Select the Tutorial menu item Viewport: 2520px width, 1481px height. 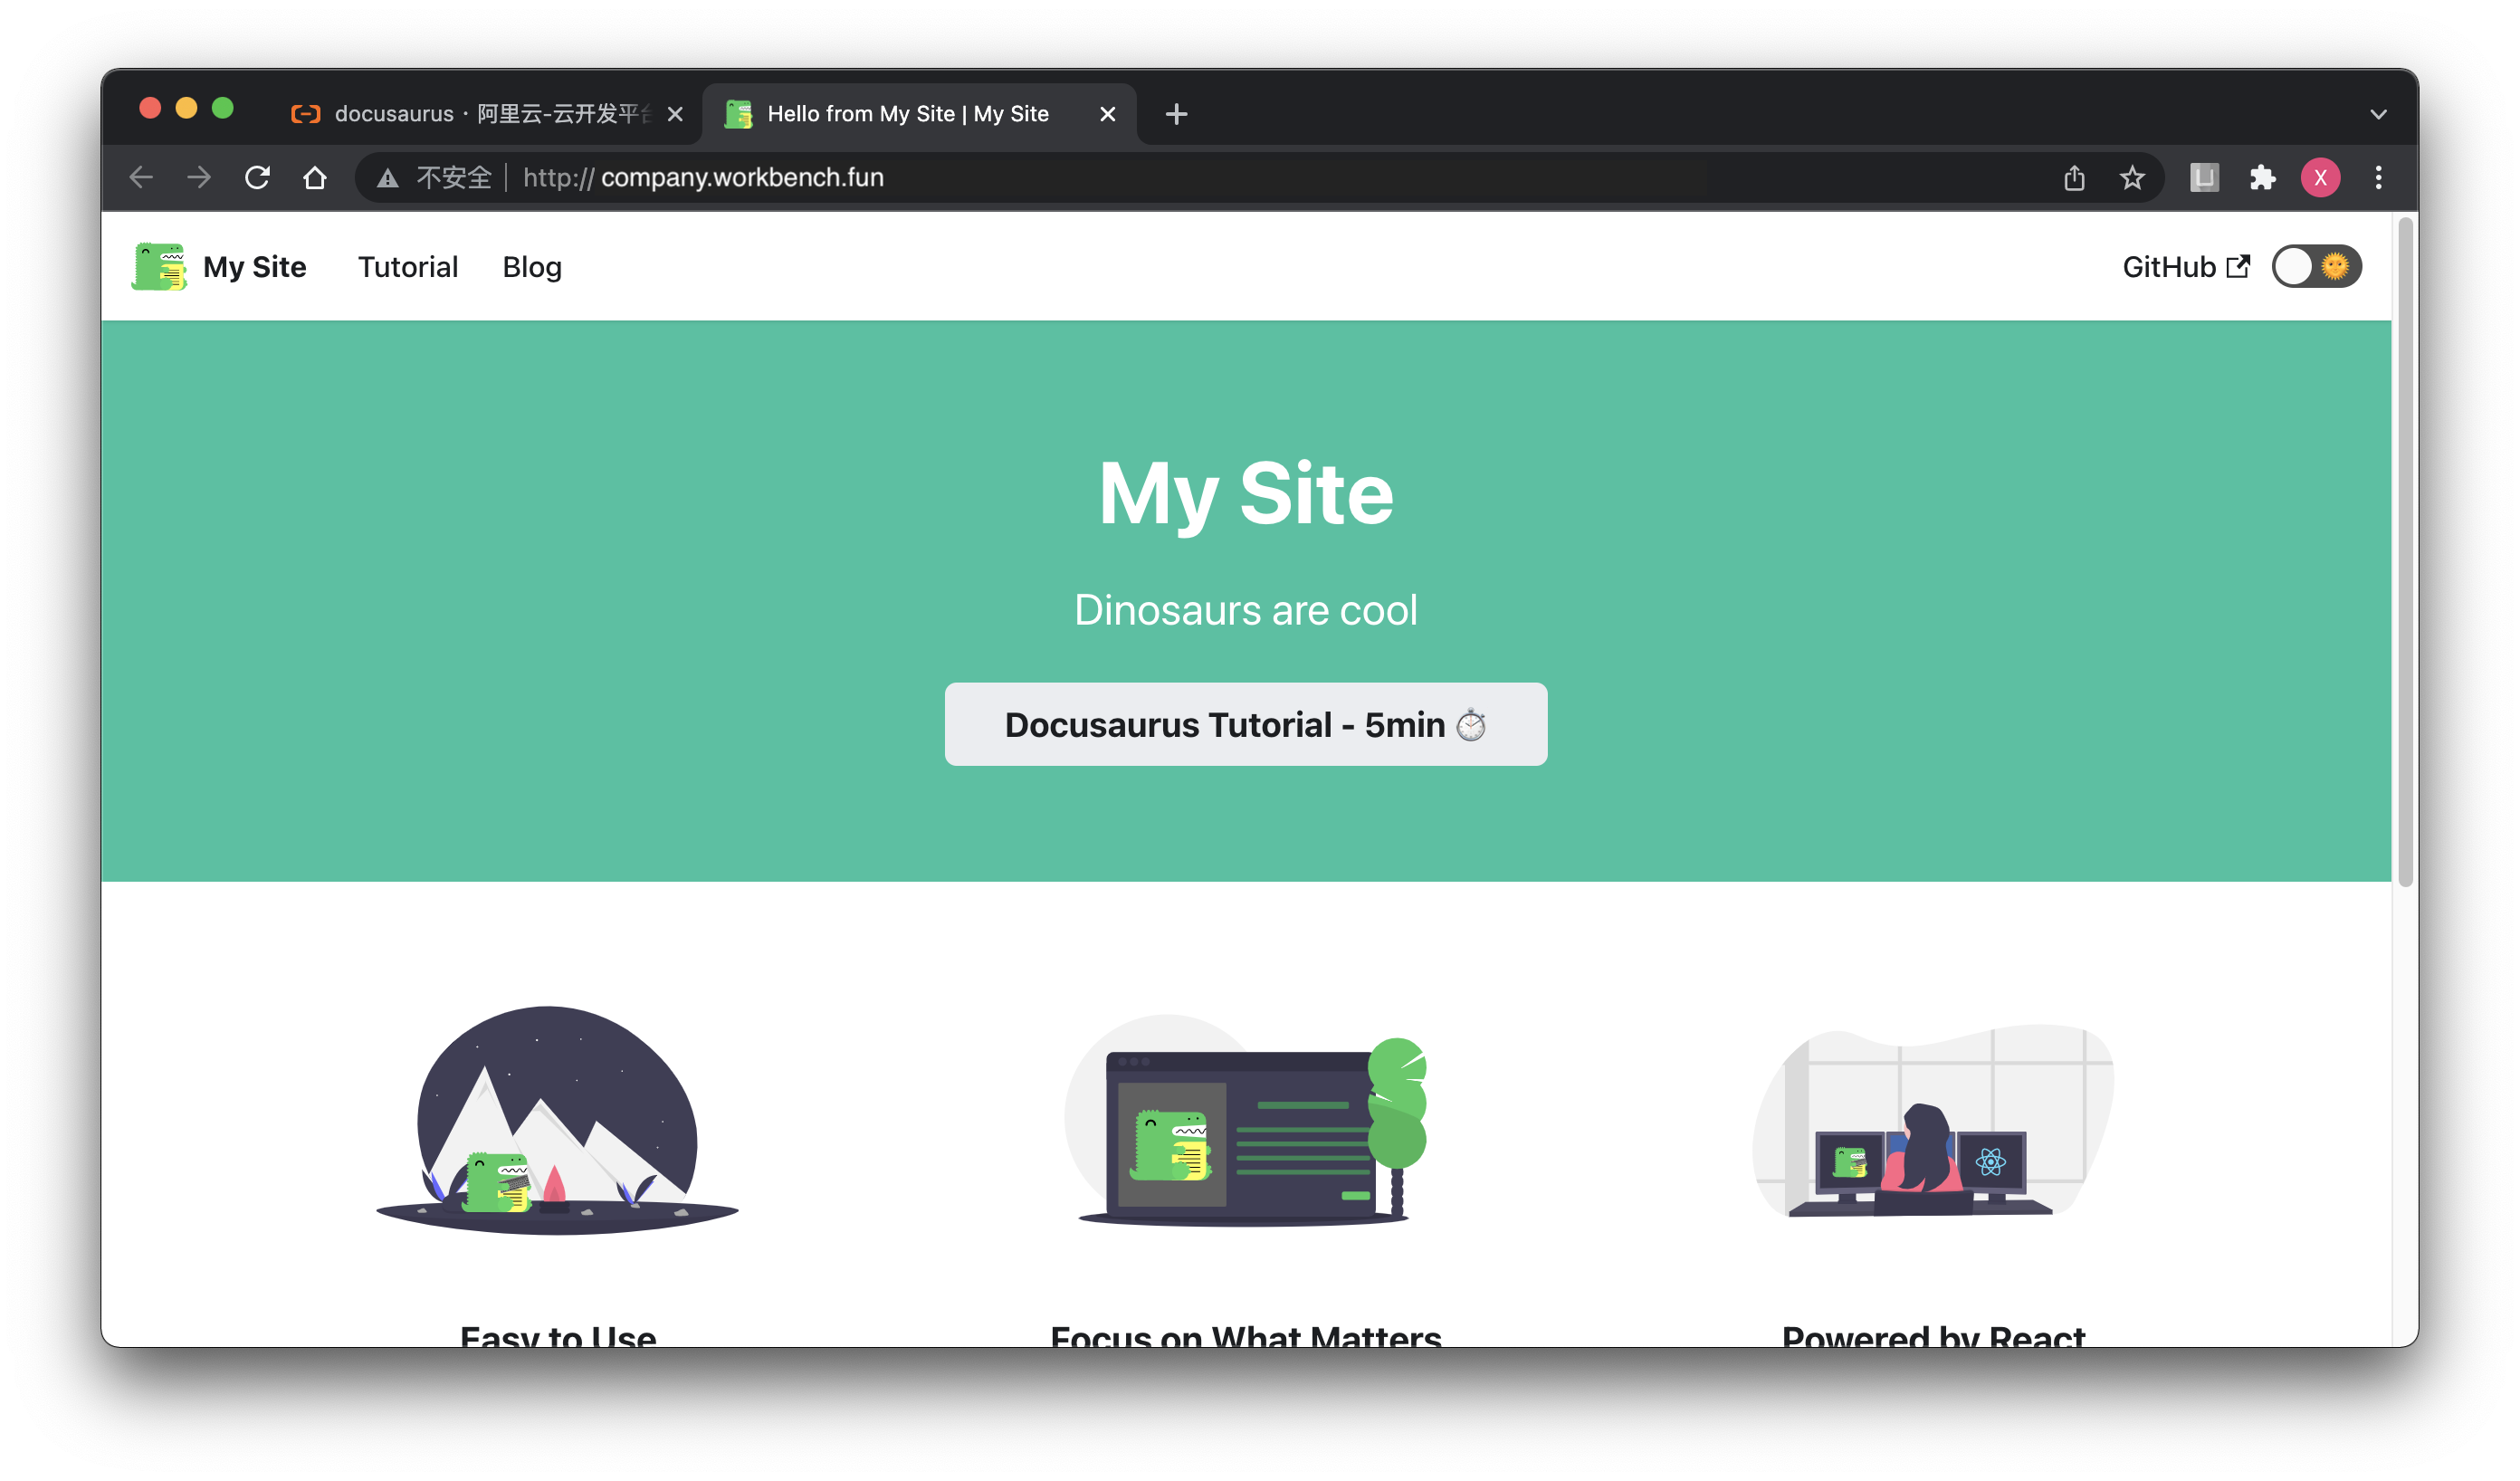(x=407, y=266)
